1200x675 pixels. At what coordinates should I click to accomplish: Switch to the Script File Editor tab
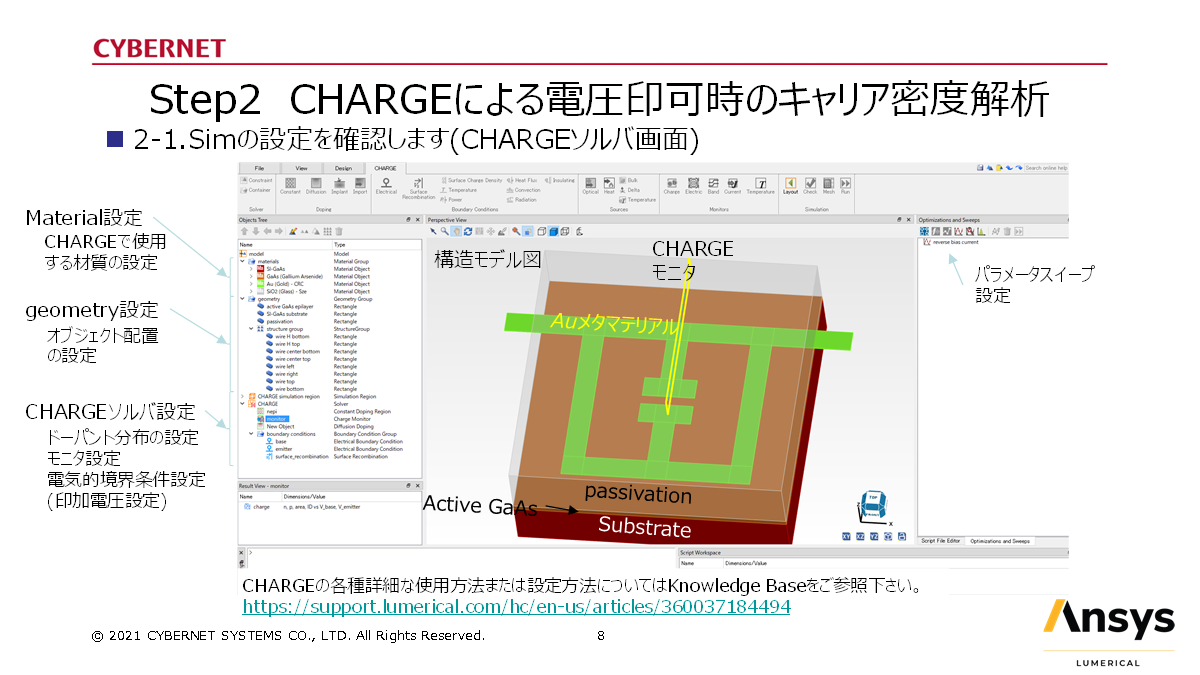pos(941,541)
